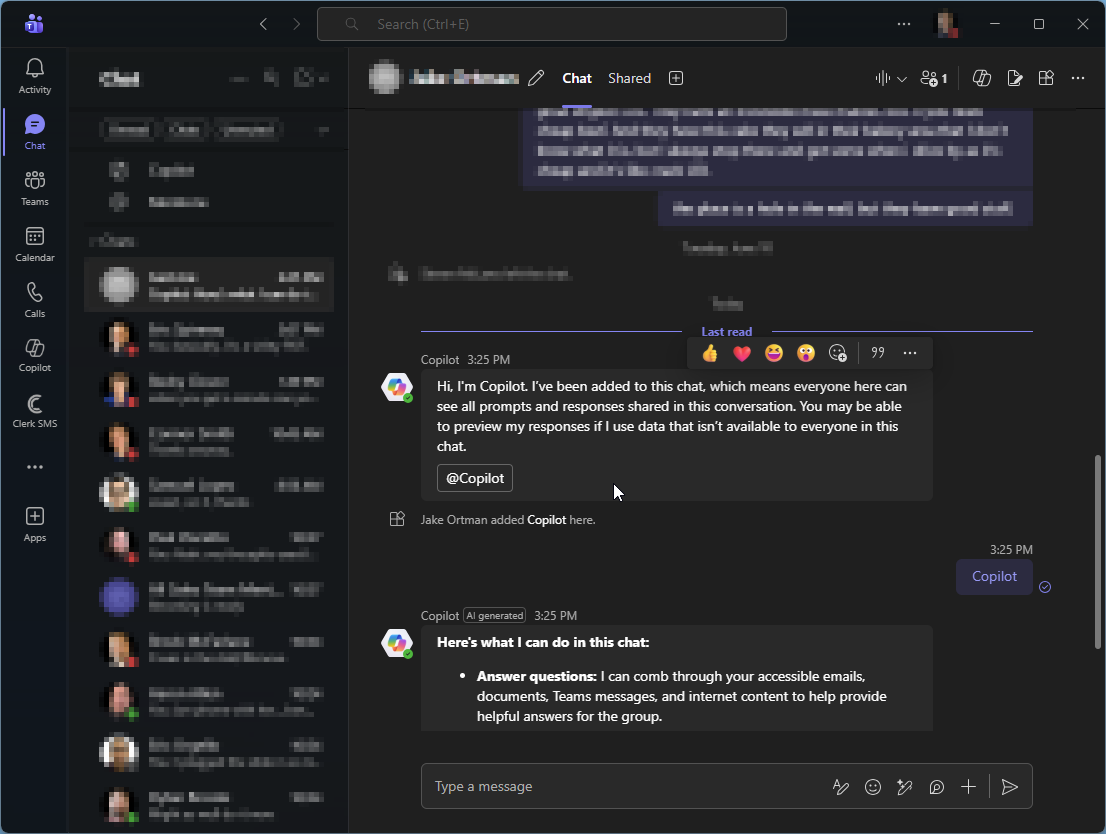Screen dimensions: 1106x834
Task: Select the sent Copilot message bubble
Action: pyautogui.click(x=994, y=576)
